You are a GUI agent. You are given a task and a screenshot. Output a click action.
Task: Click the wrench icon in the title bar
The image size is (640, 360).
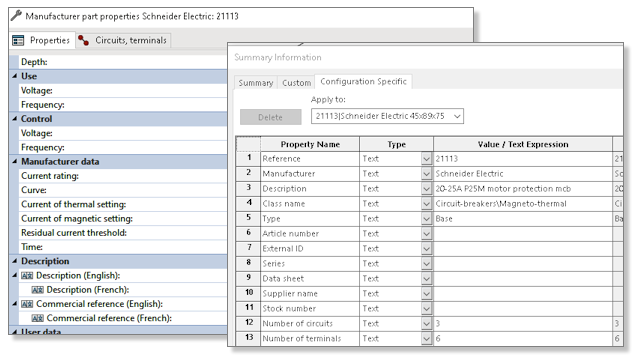pos(16,16)
